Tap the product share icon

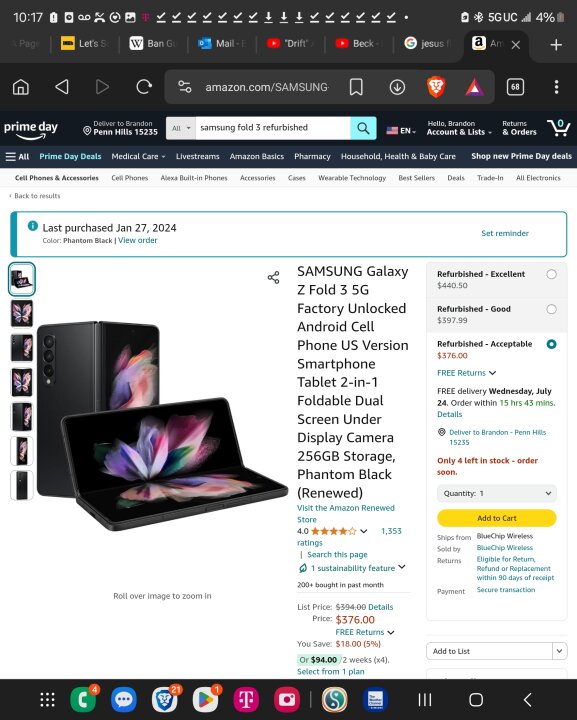click(274, 277)
